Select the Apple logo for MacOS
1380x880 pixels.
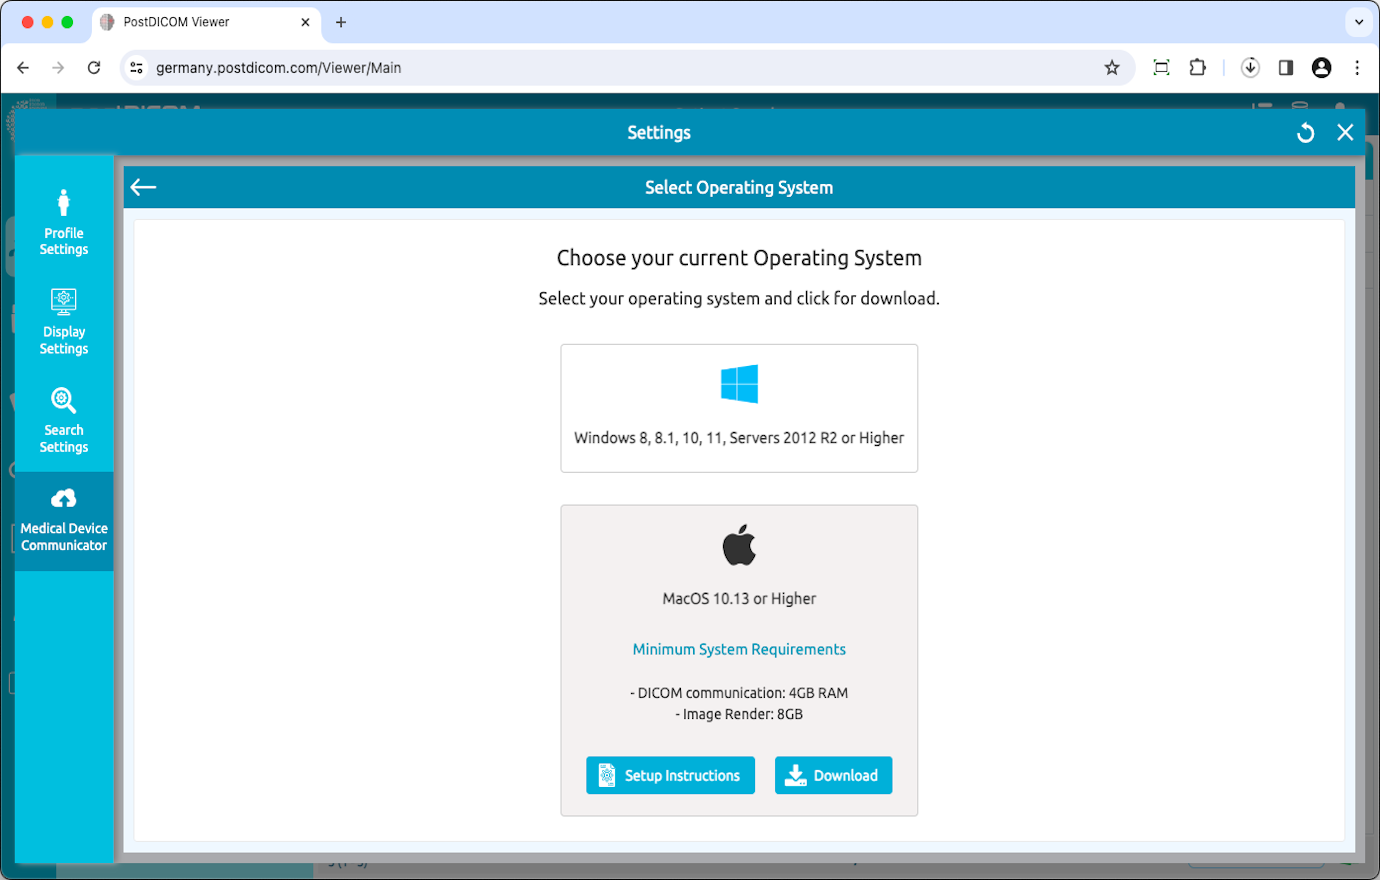[x=739, y=544]
